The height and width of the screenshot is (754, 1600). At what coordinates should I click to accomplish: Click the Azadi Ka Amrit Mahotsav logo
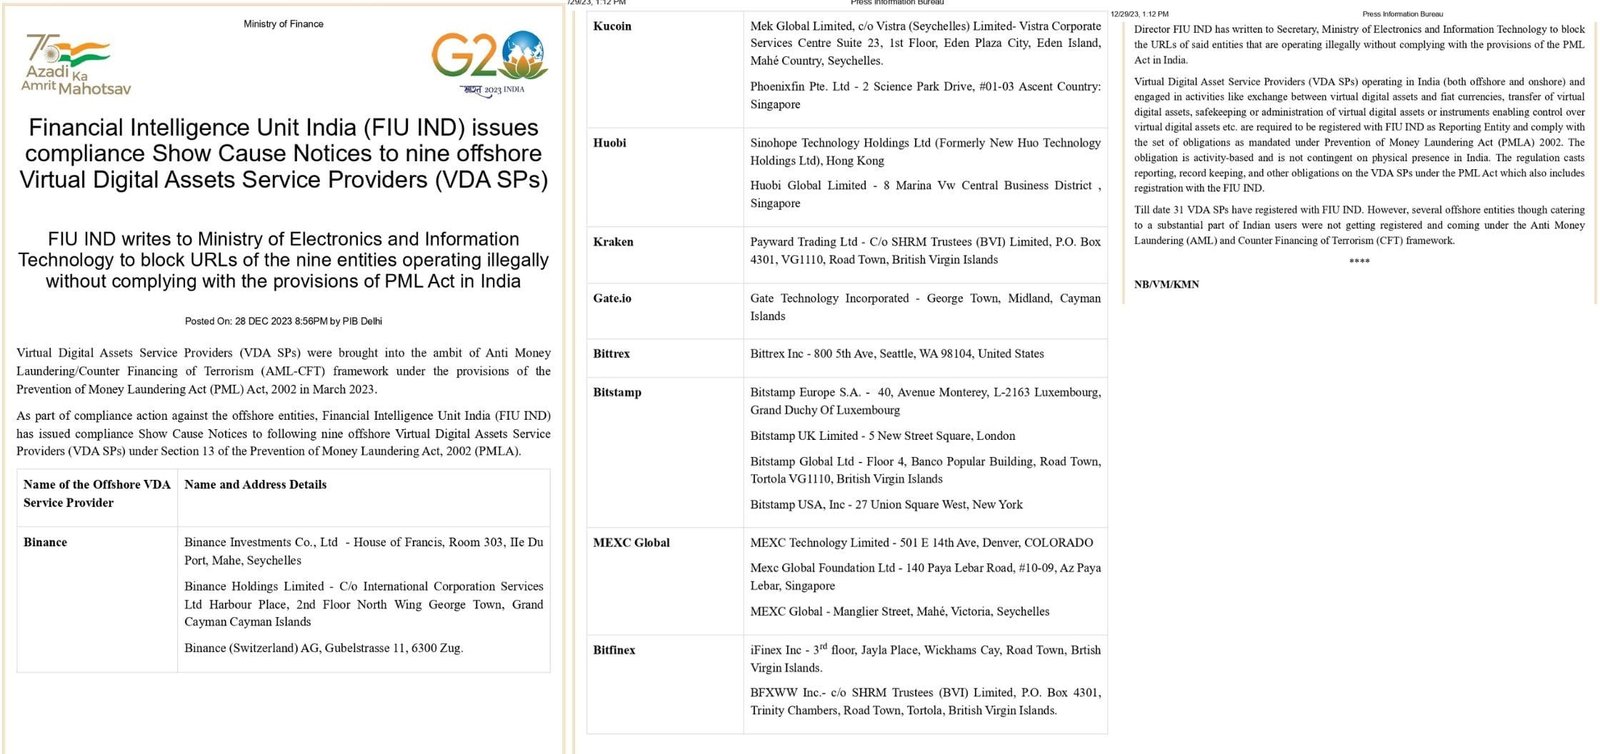point(76,64)
